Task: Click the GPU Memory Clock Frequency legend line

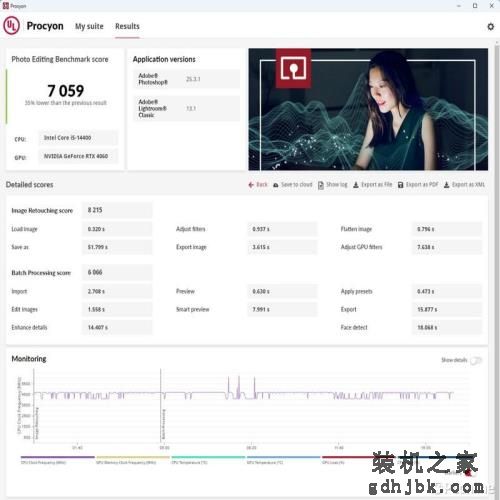Action: tap(133, 457)
